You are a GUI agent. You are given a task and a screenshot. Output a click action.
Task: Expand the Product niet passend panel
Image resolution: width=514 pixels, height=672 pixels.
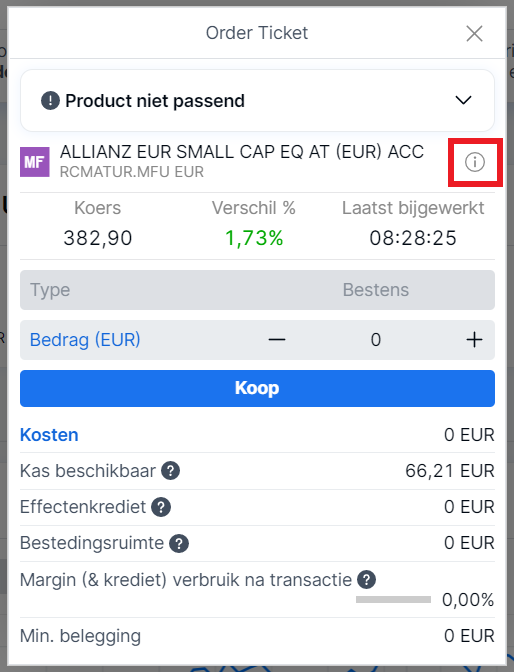pos(463,101)
